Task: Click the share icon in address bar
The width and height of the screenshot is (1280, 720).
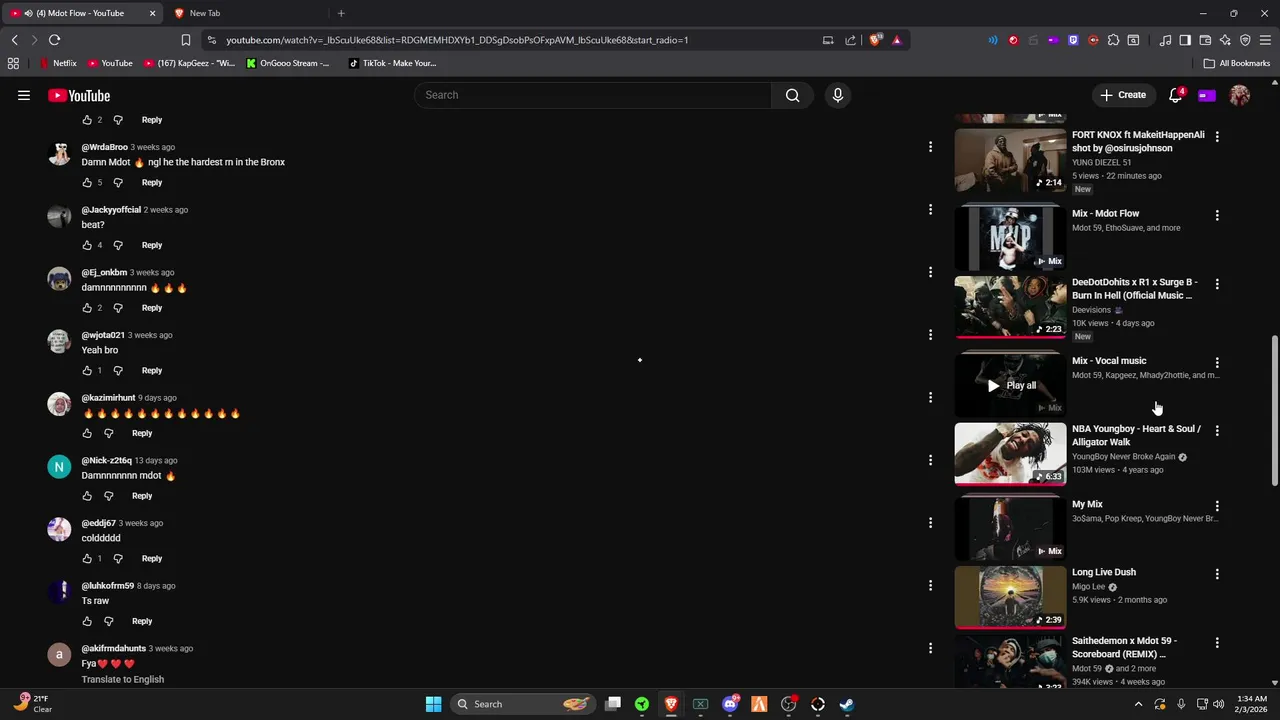Action: tap(850, 40)
